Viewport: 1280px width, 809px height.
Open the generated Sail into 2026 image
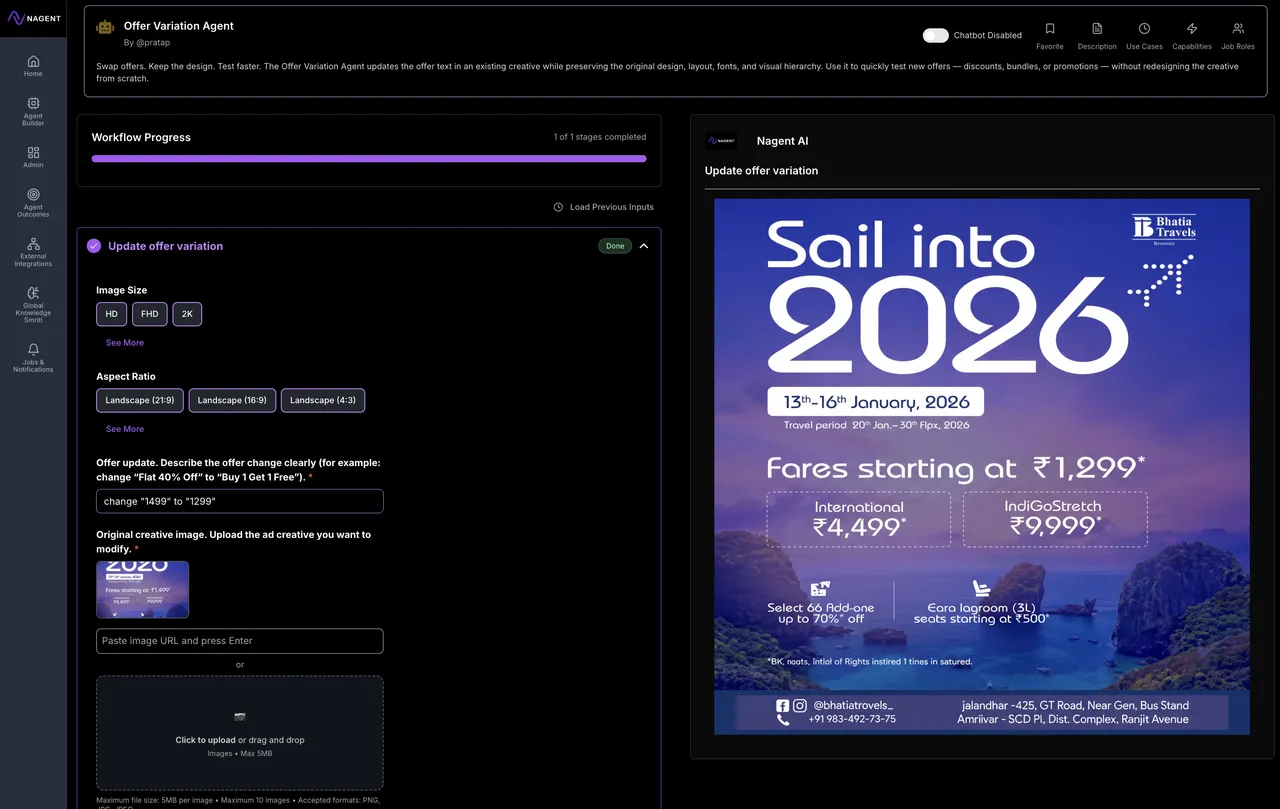click(x=982, y=466)
